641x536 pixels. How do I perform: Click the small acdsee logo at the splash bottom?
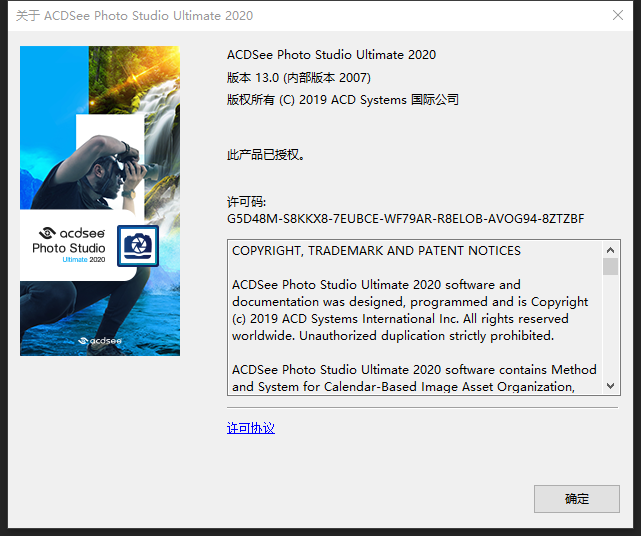click(x=100, y=340)
